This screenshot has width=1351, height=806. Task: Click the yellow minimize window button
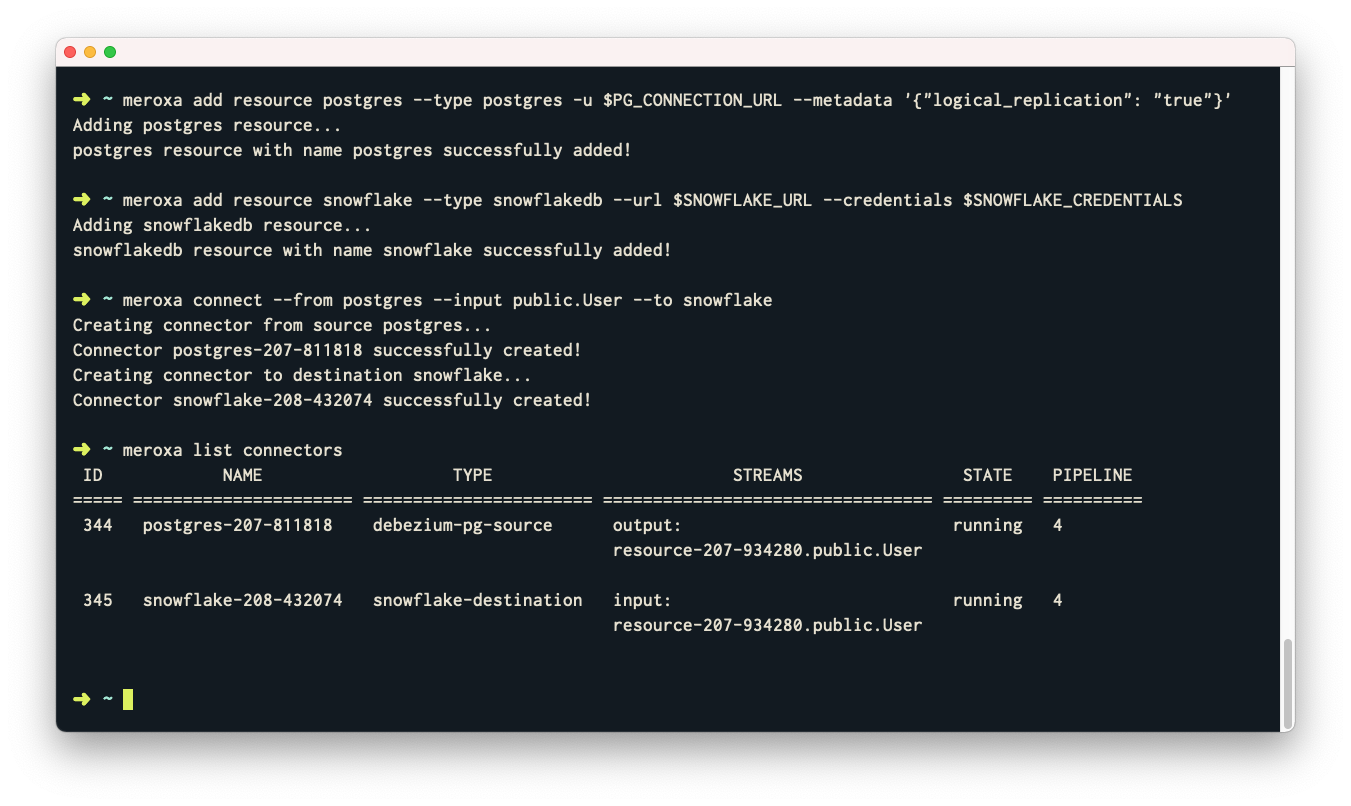tap(90, 52)
